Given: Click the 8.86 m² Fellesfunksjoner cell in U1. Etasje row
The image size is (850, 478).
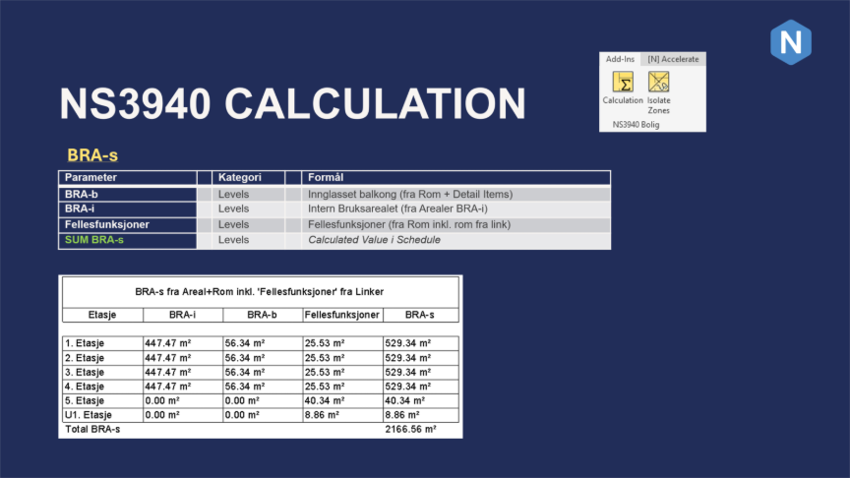Looking at the screenshot, I should (343, 415).
